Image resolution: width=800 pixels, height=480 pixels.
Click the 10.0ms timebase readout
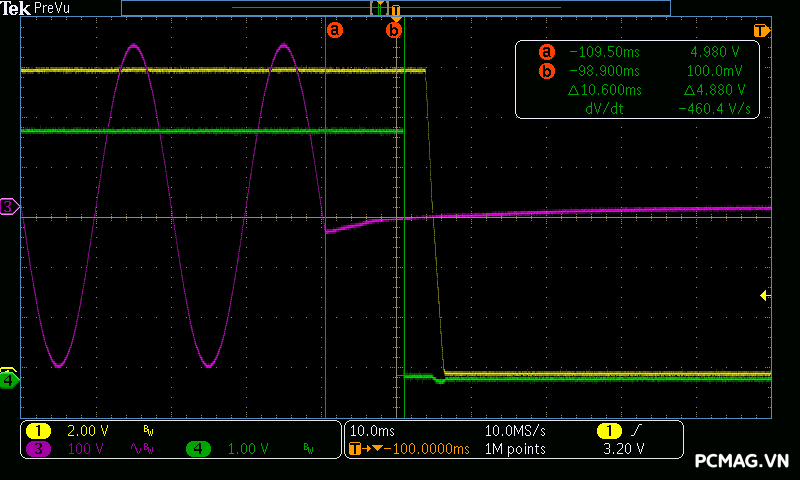372,431
